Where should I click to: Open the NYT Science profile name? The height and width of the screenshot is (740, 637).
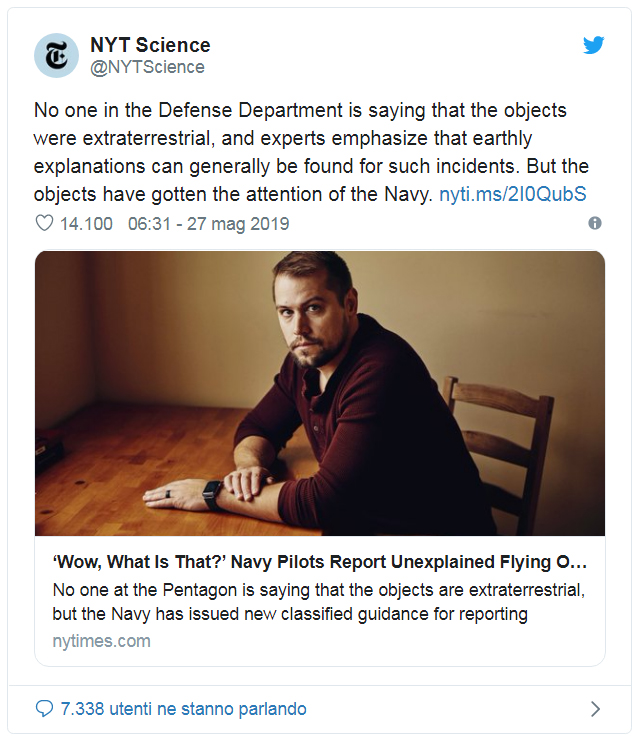coord(150,45)
